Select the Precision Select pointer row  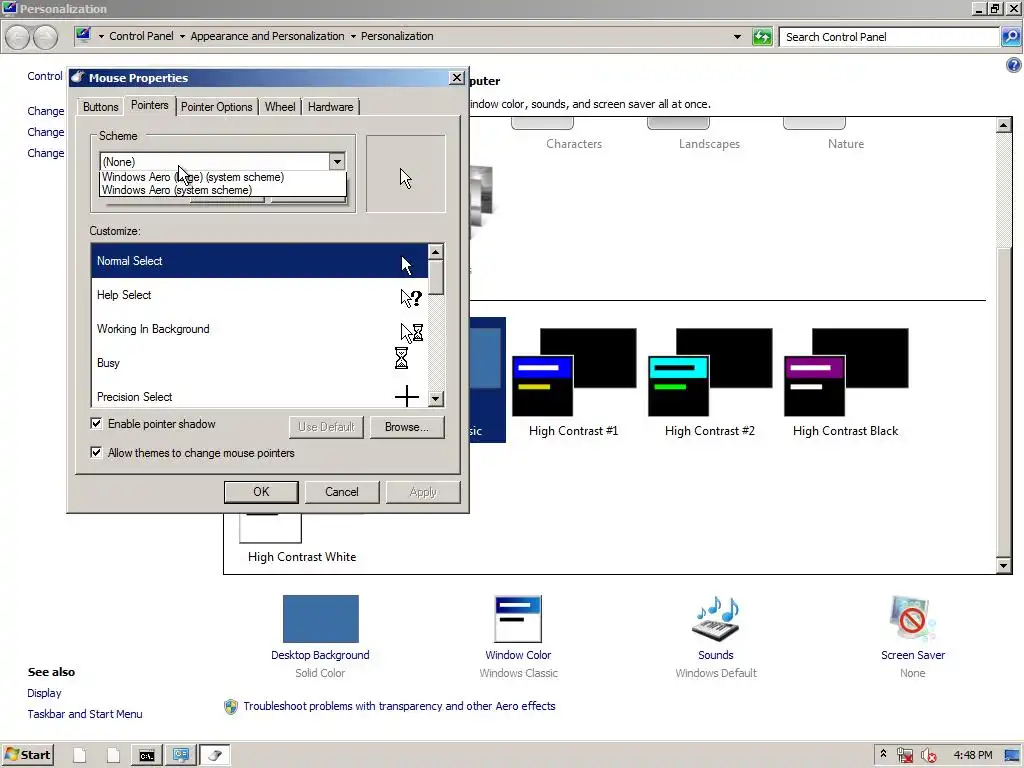click(259, 396)
